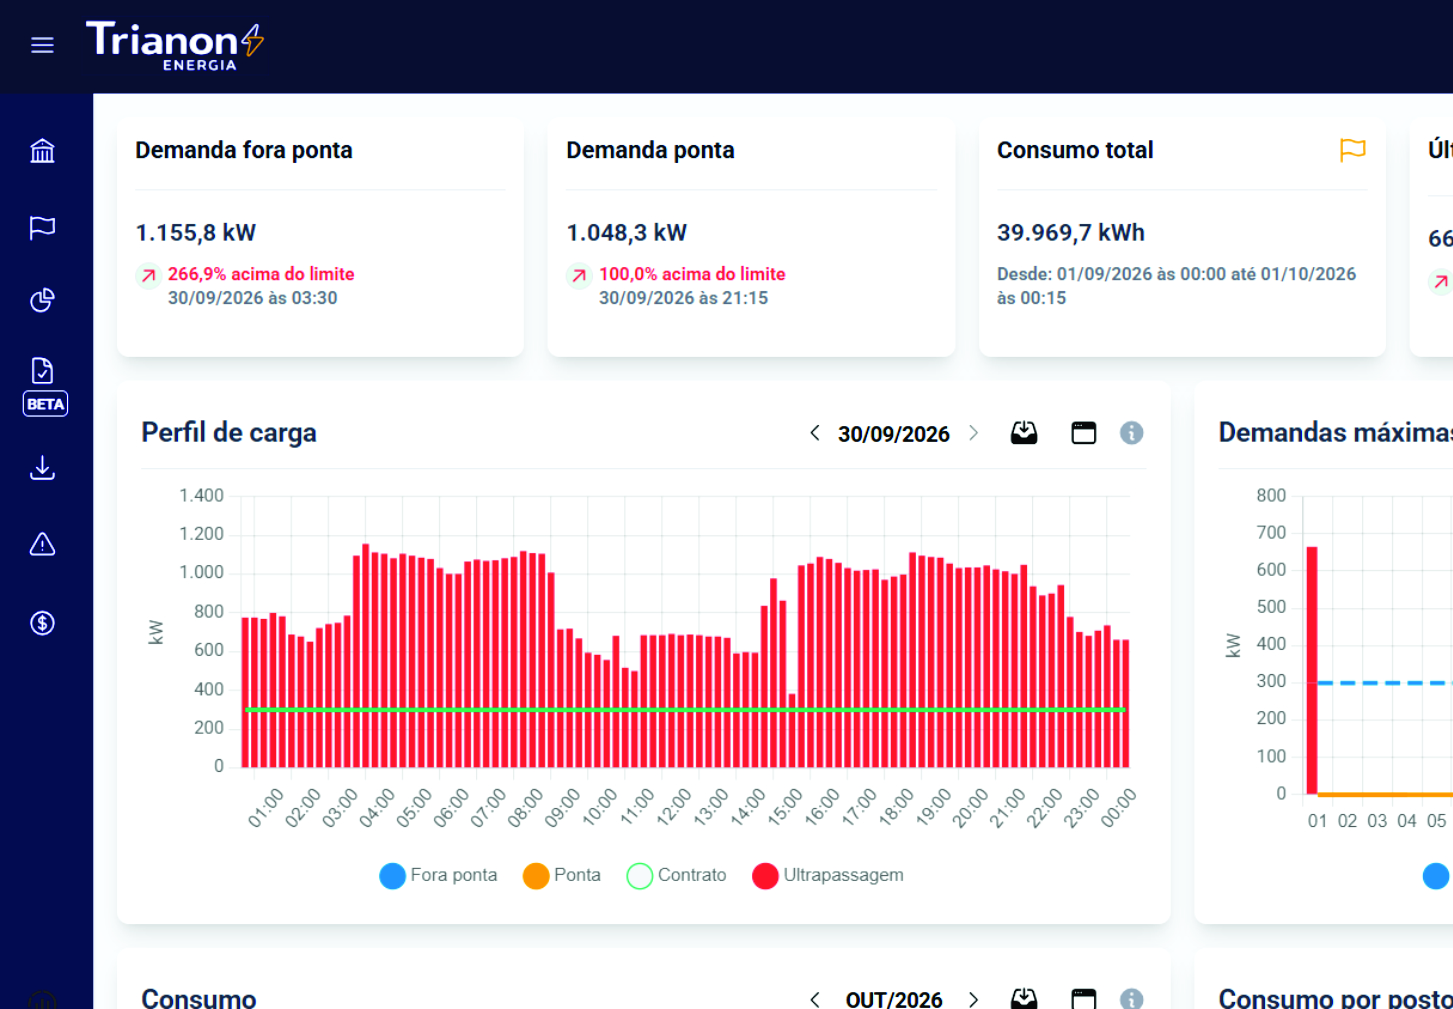Viewport: 1453px width, 1009px height.
Task: Show Perfil de carga info tooltip
Action: click(1131, 433)
